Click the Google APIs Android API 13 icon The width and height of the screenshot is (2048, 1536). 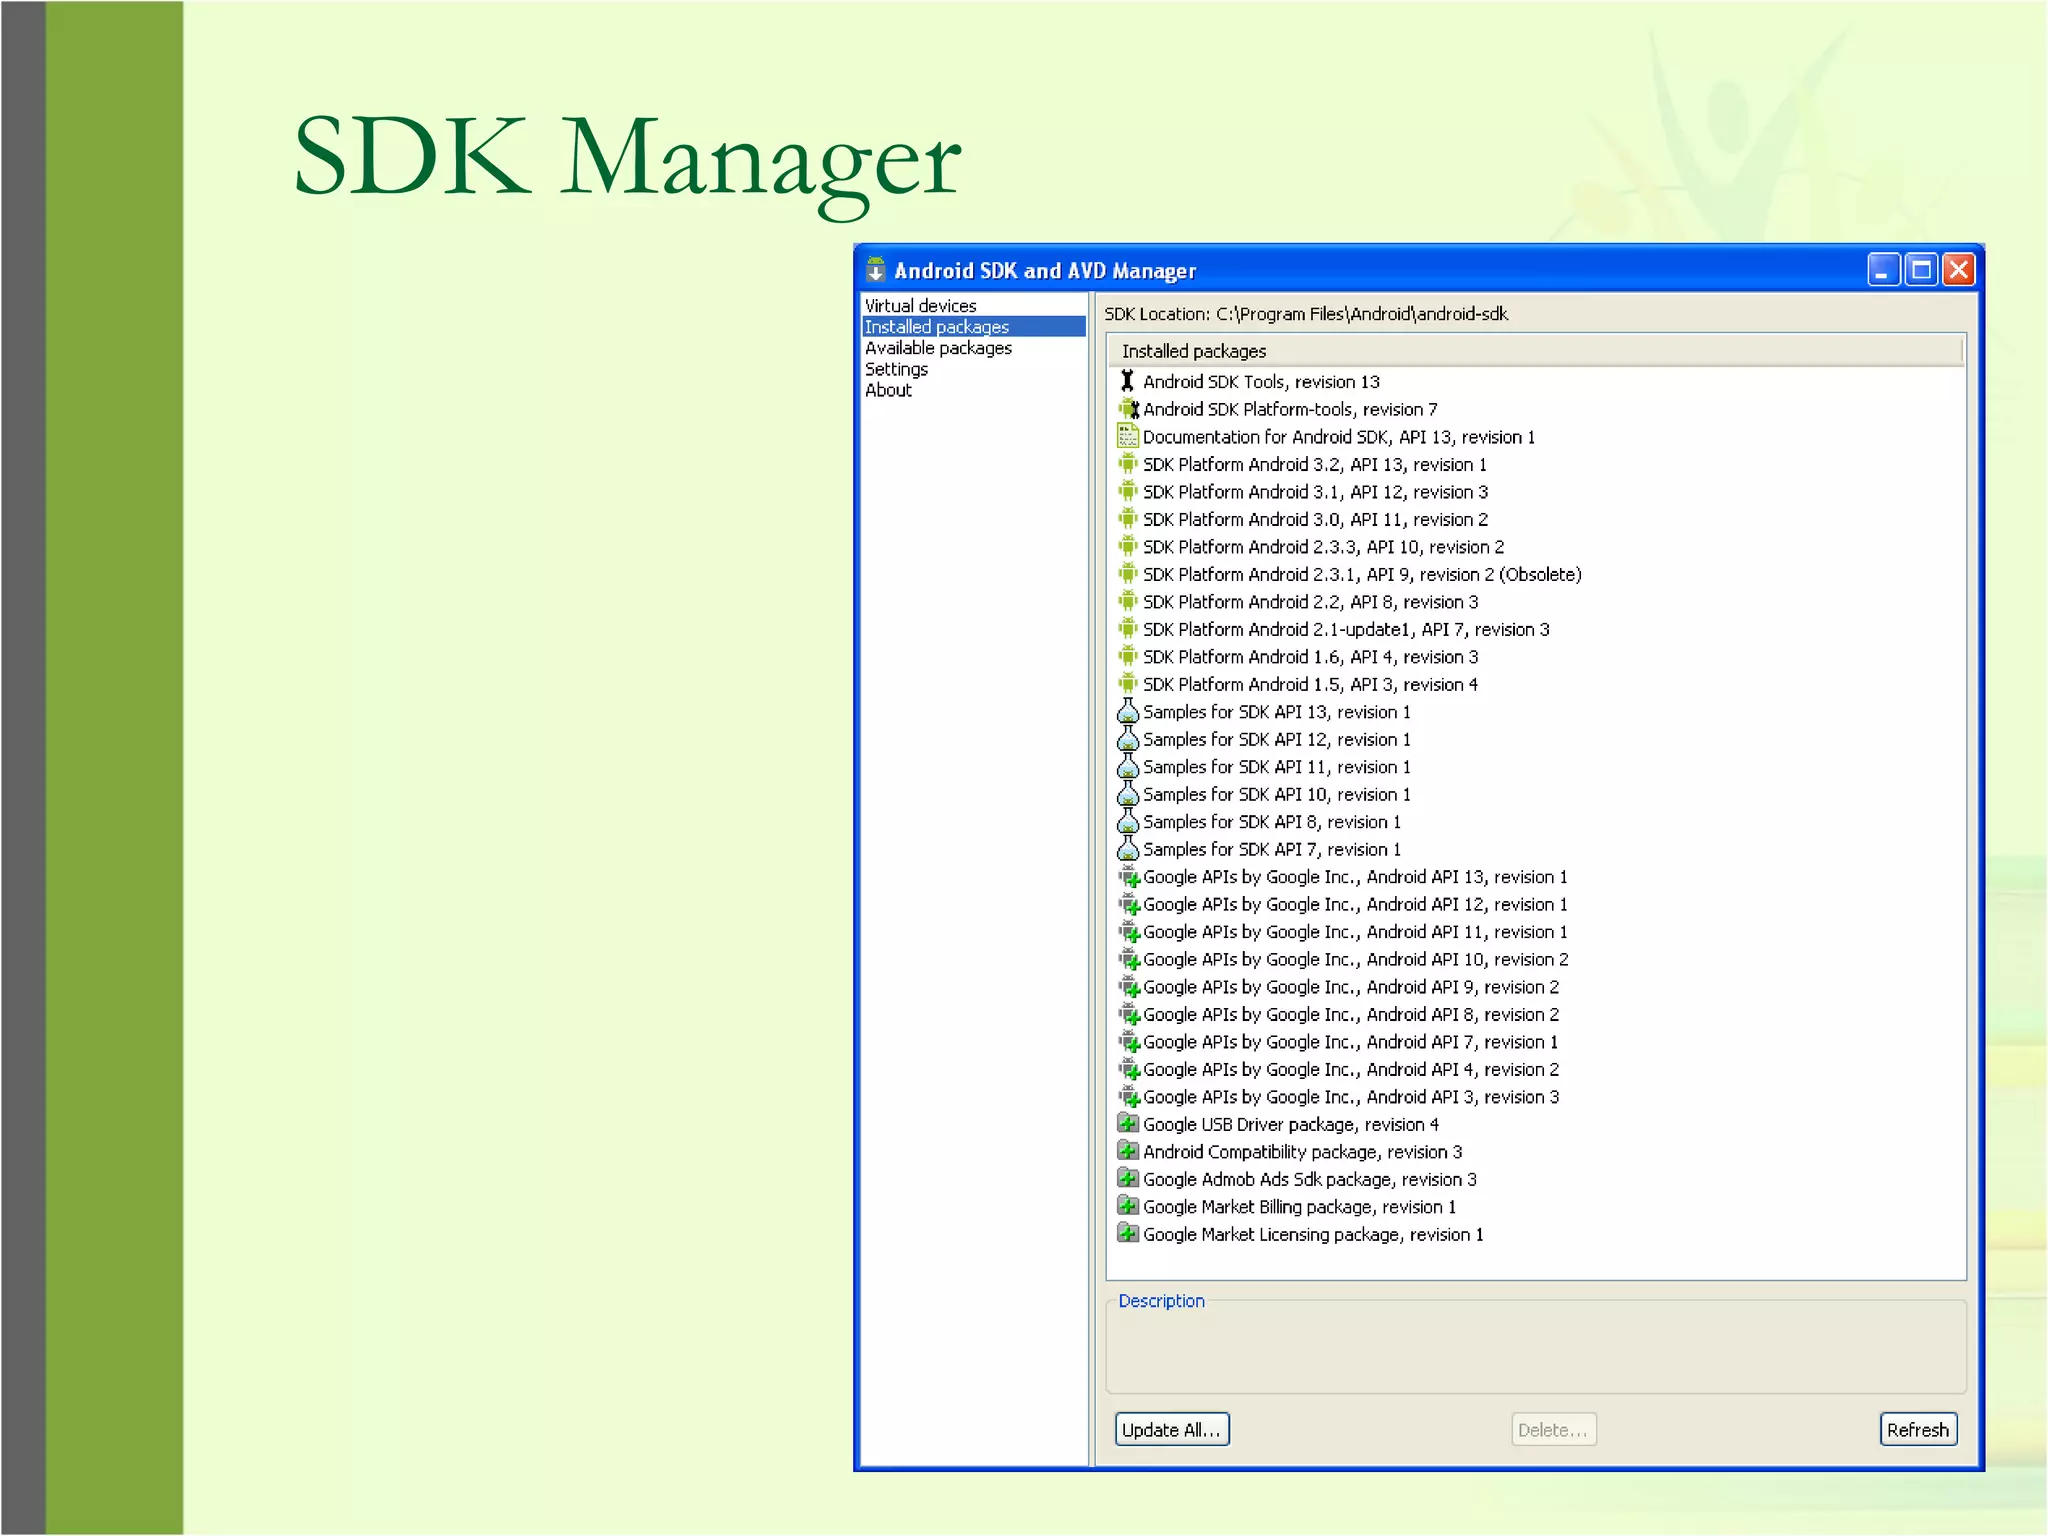pos(1129,877)
